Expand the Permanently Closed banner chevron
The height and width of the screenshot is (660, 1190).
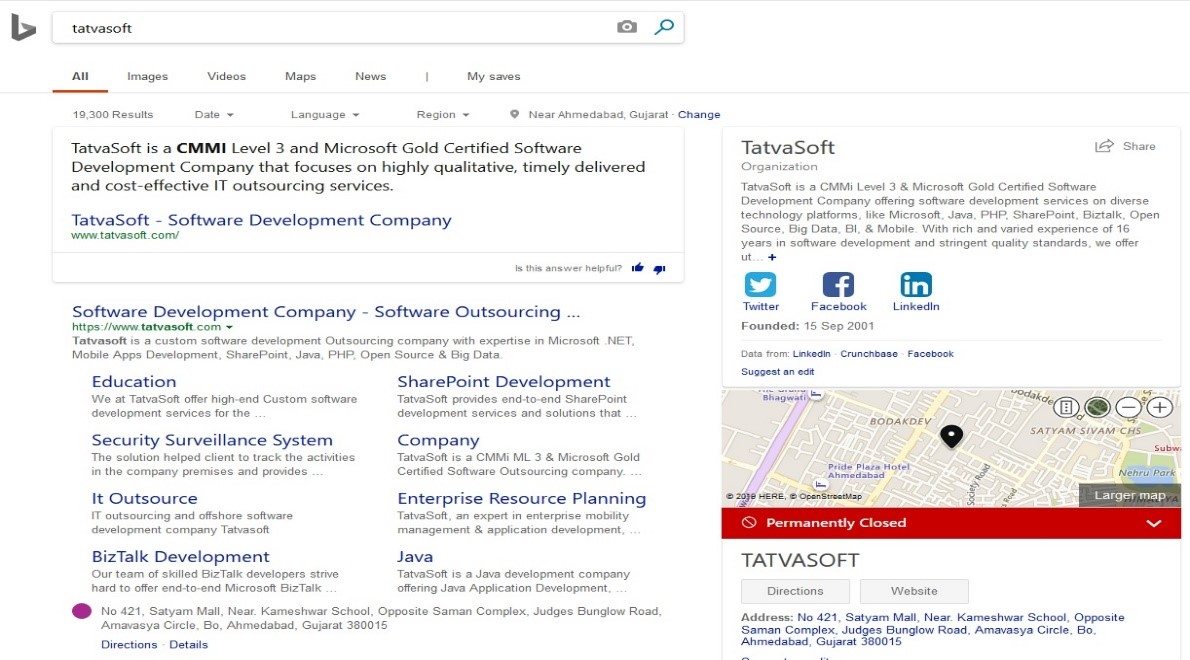[x=1154, y=523]
